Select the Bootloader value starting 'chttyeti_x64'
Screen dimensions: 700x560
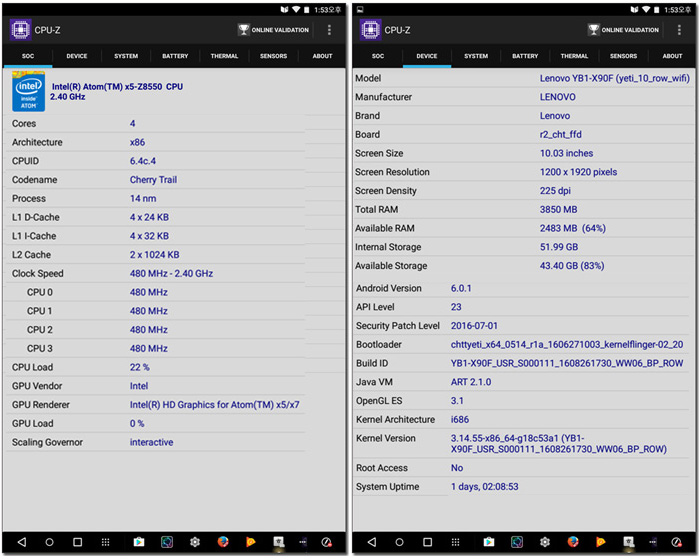[567, 344]
